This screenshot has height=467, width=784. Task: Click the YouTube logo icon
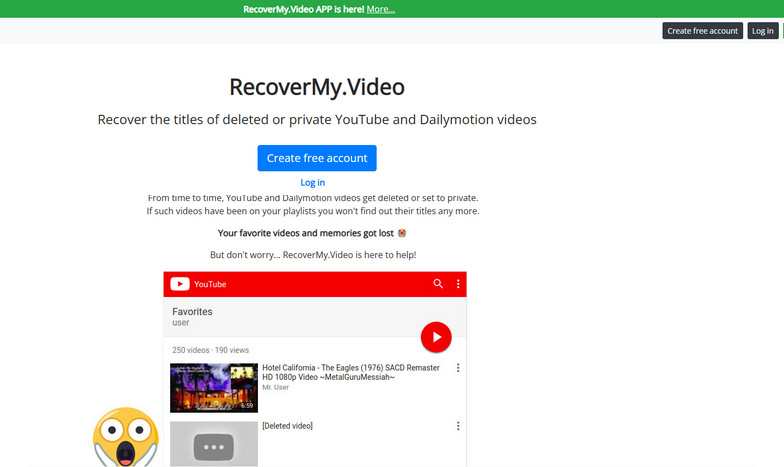[x=180, y=284]
